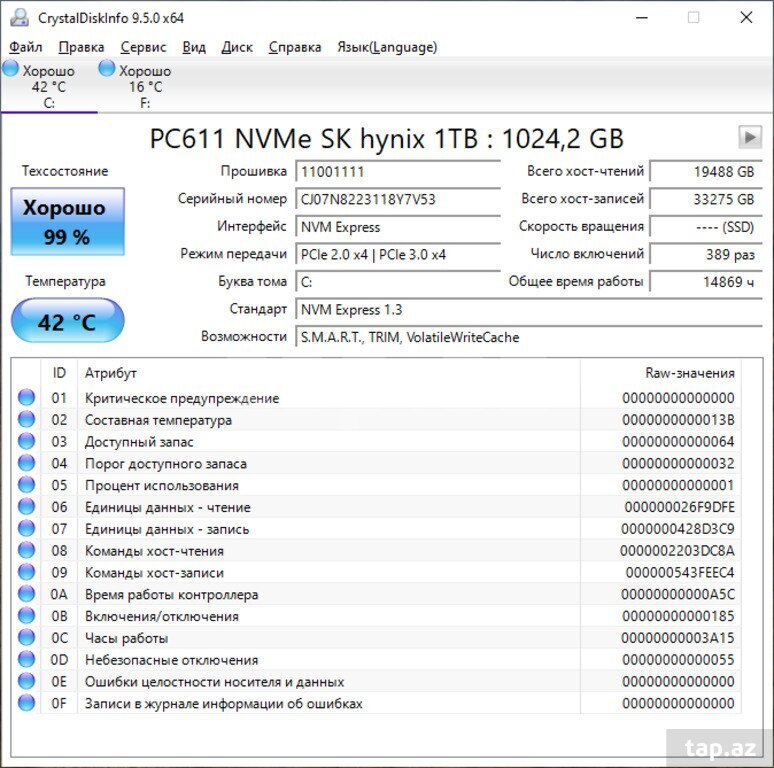Viewport: 774px width, 768px height.
Task: Click the rotation speed value ---- (SSD)
Action: pyautogui.click(x=706, y=227)
